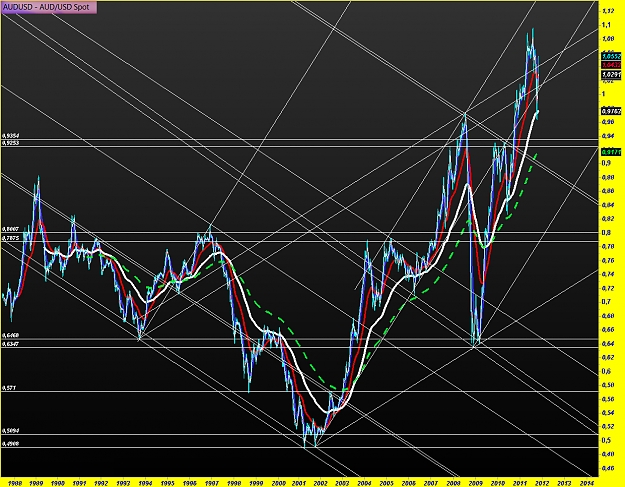Click the 1996 year label
This screenshot has height=487, width=625.
(189, 483)
